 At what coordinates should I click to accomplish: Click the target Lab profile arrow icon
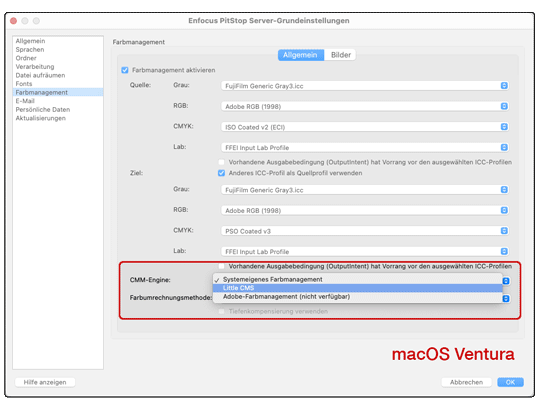point(504,251)
